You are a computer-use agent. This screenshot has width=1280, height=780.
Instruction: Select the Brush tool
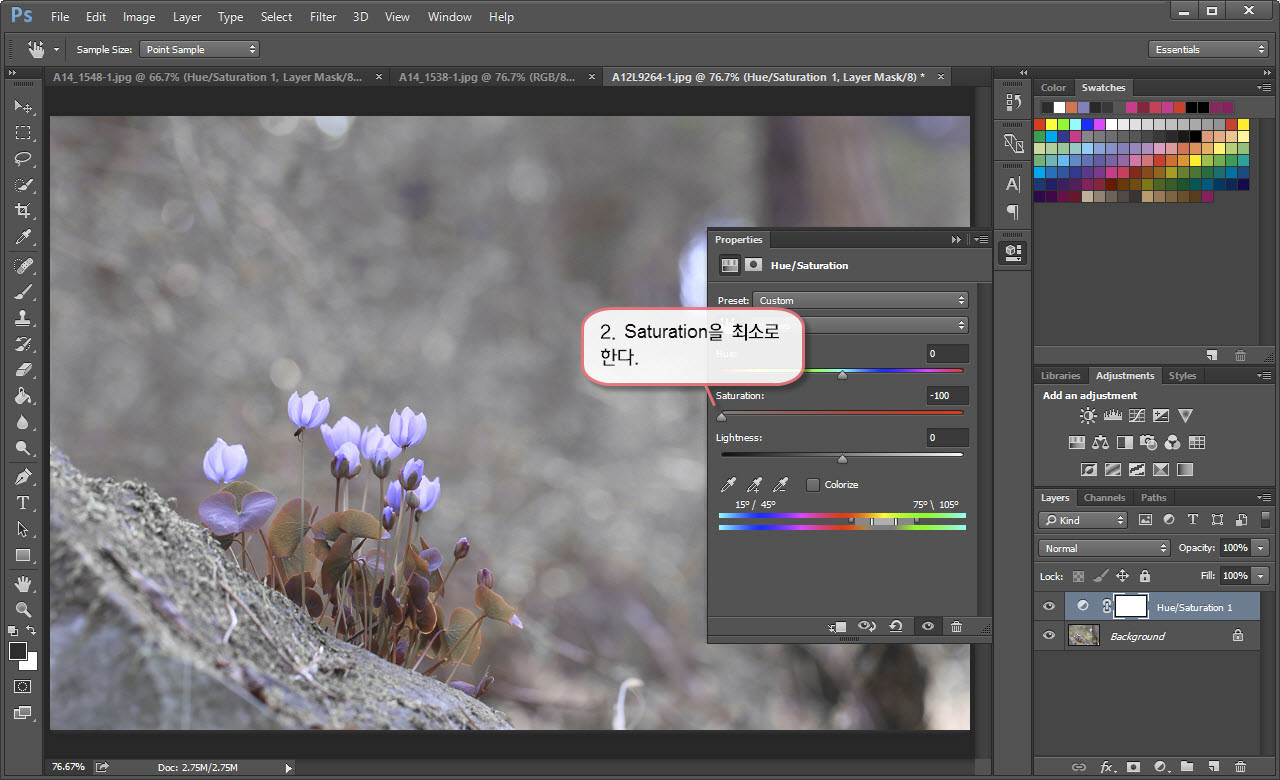[x=23, y=292]
